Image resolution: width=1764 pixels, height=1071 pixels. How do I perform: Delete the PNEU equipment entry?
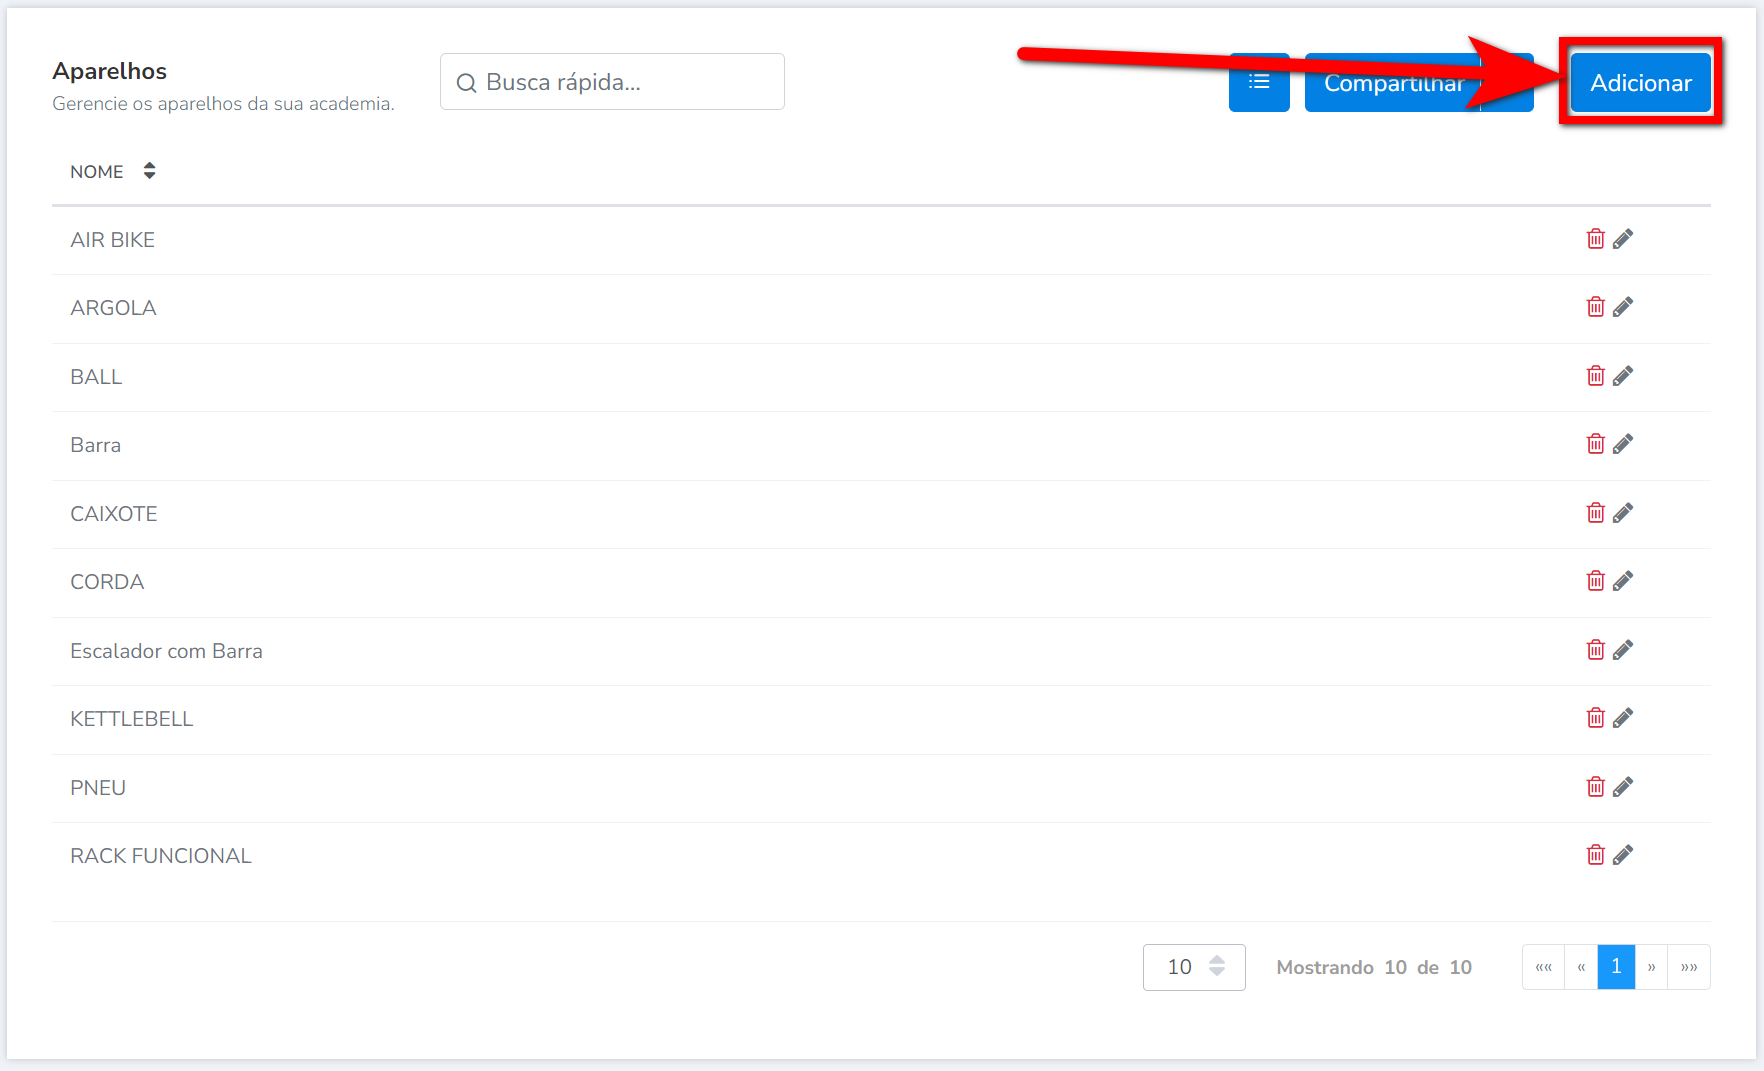(1595, 787)
